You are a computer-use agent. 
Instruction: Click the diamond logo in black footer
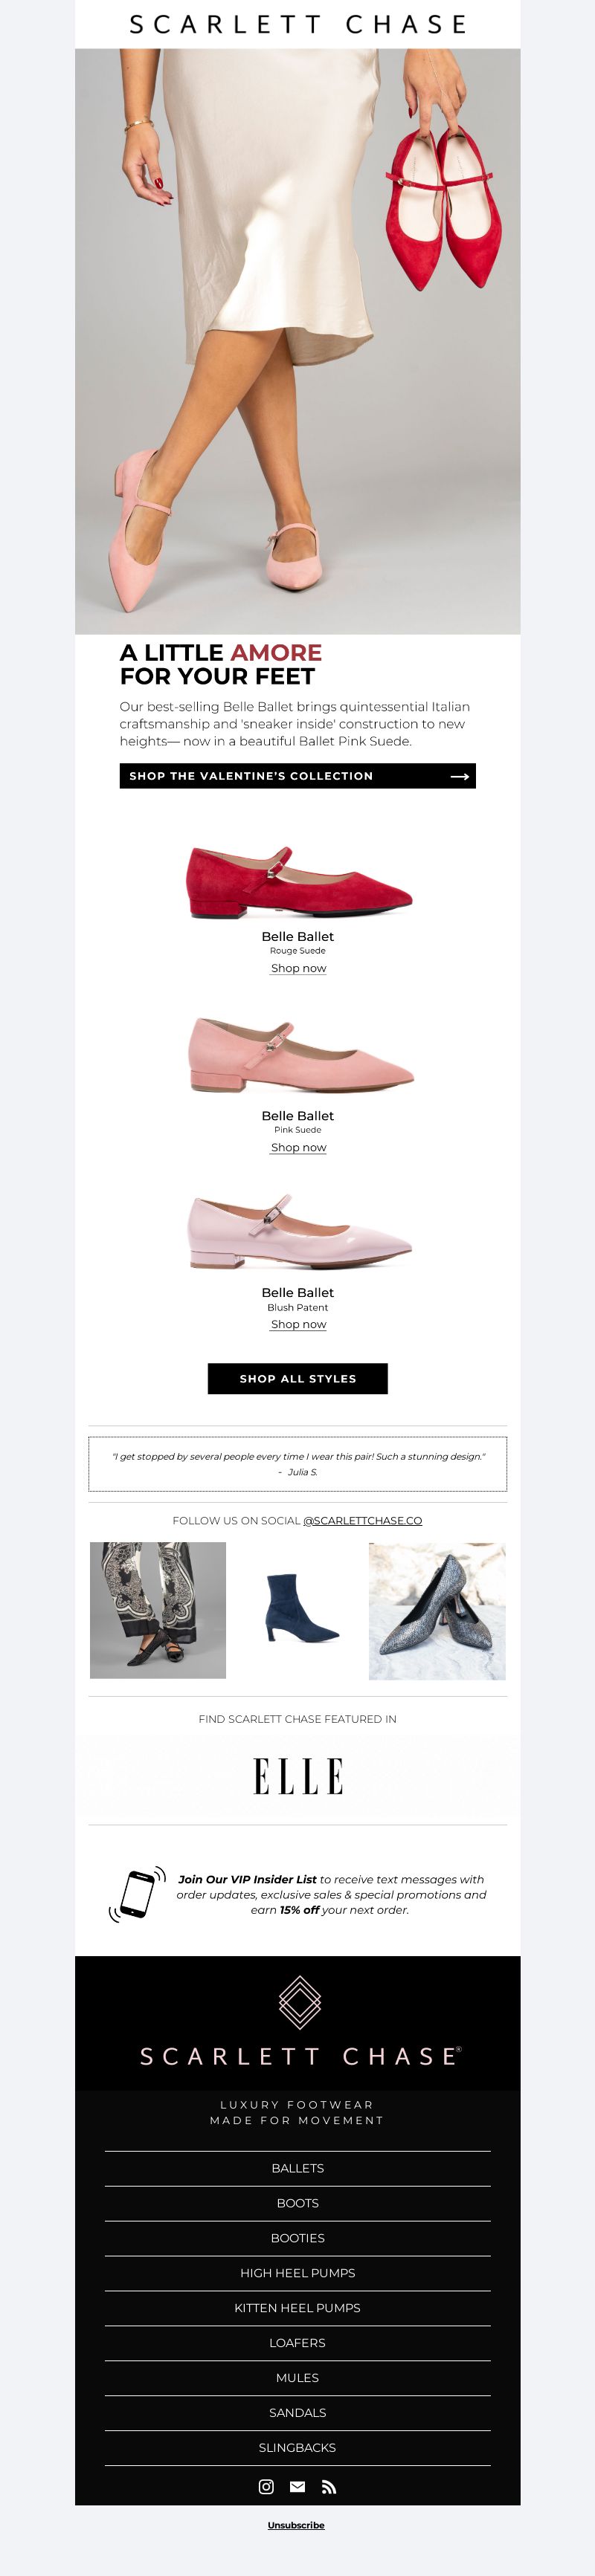click(x=298, y=2002)
